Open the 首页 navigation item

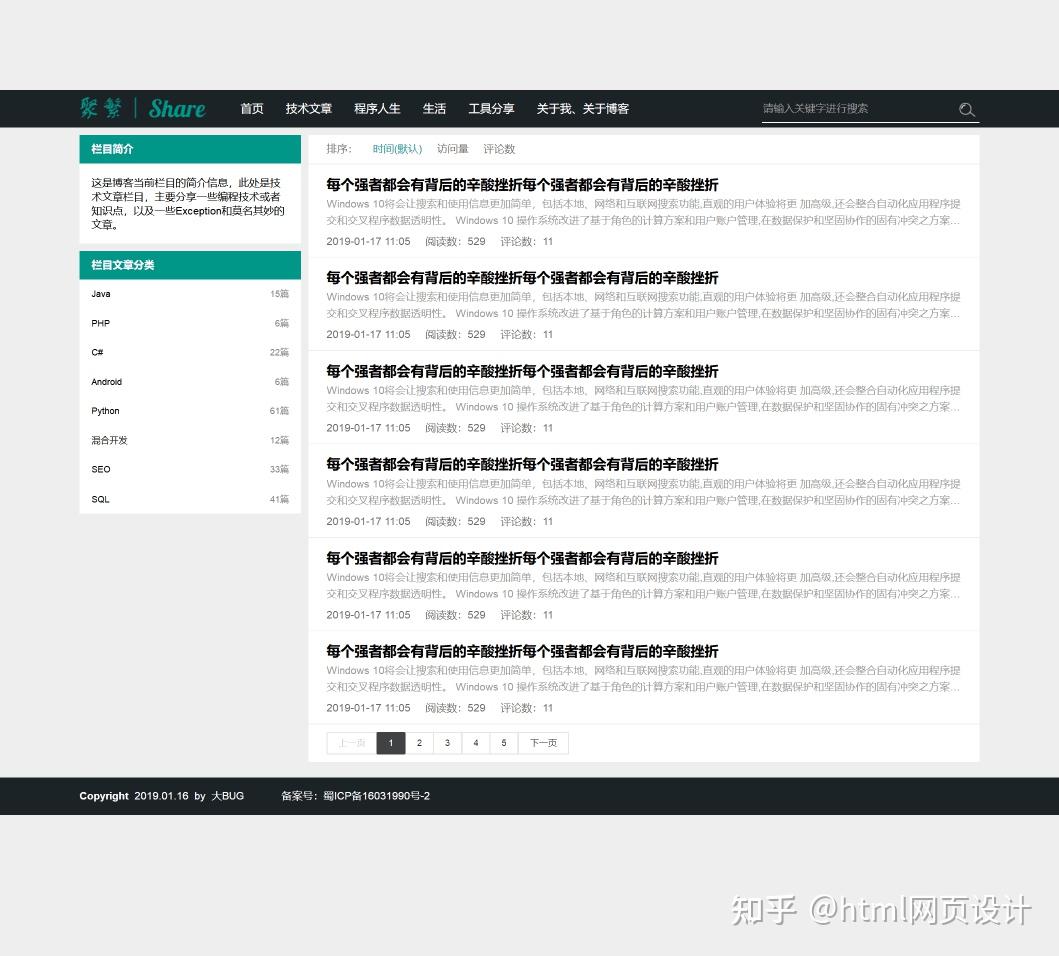click(251, 109)
